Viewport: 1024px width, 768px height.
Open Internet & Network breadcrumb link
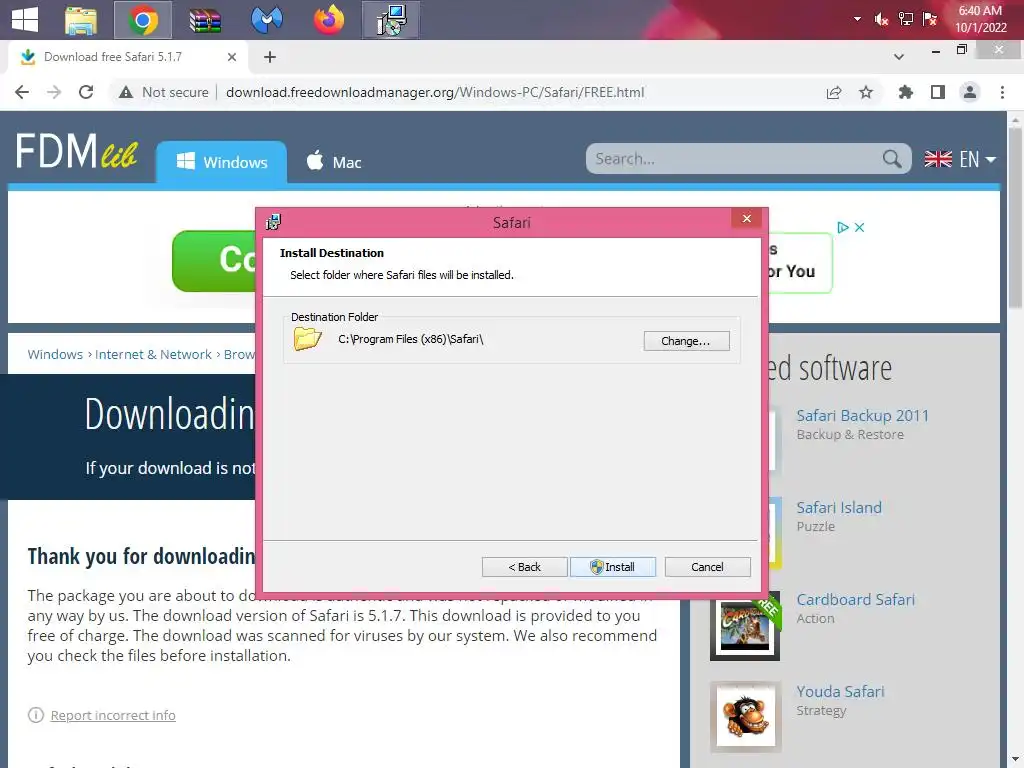pos(153,354)
